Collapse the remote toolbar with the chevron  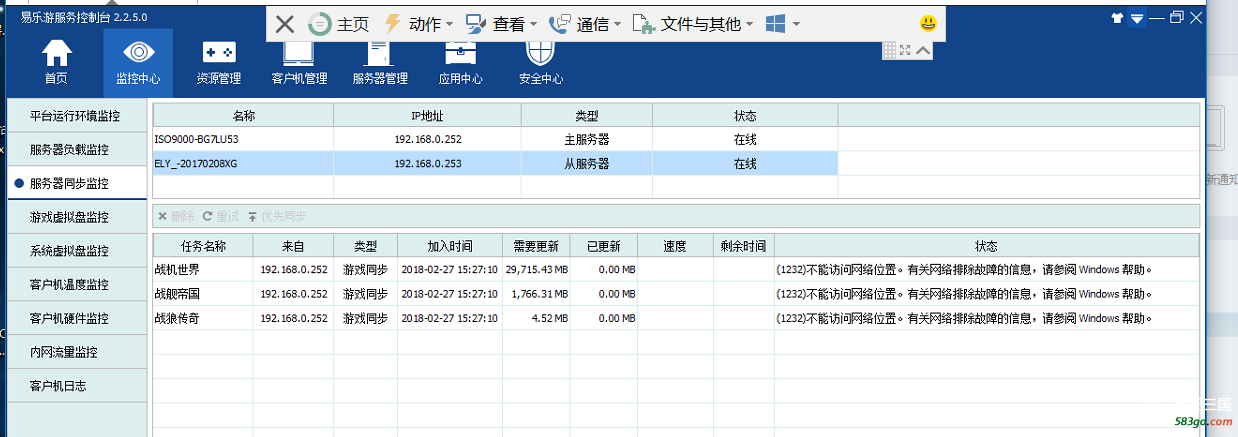point(923,50)
